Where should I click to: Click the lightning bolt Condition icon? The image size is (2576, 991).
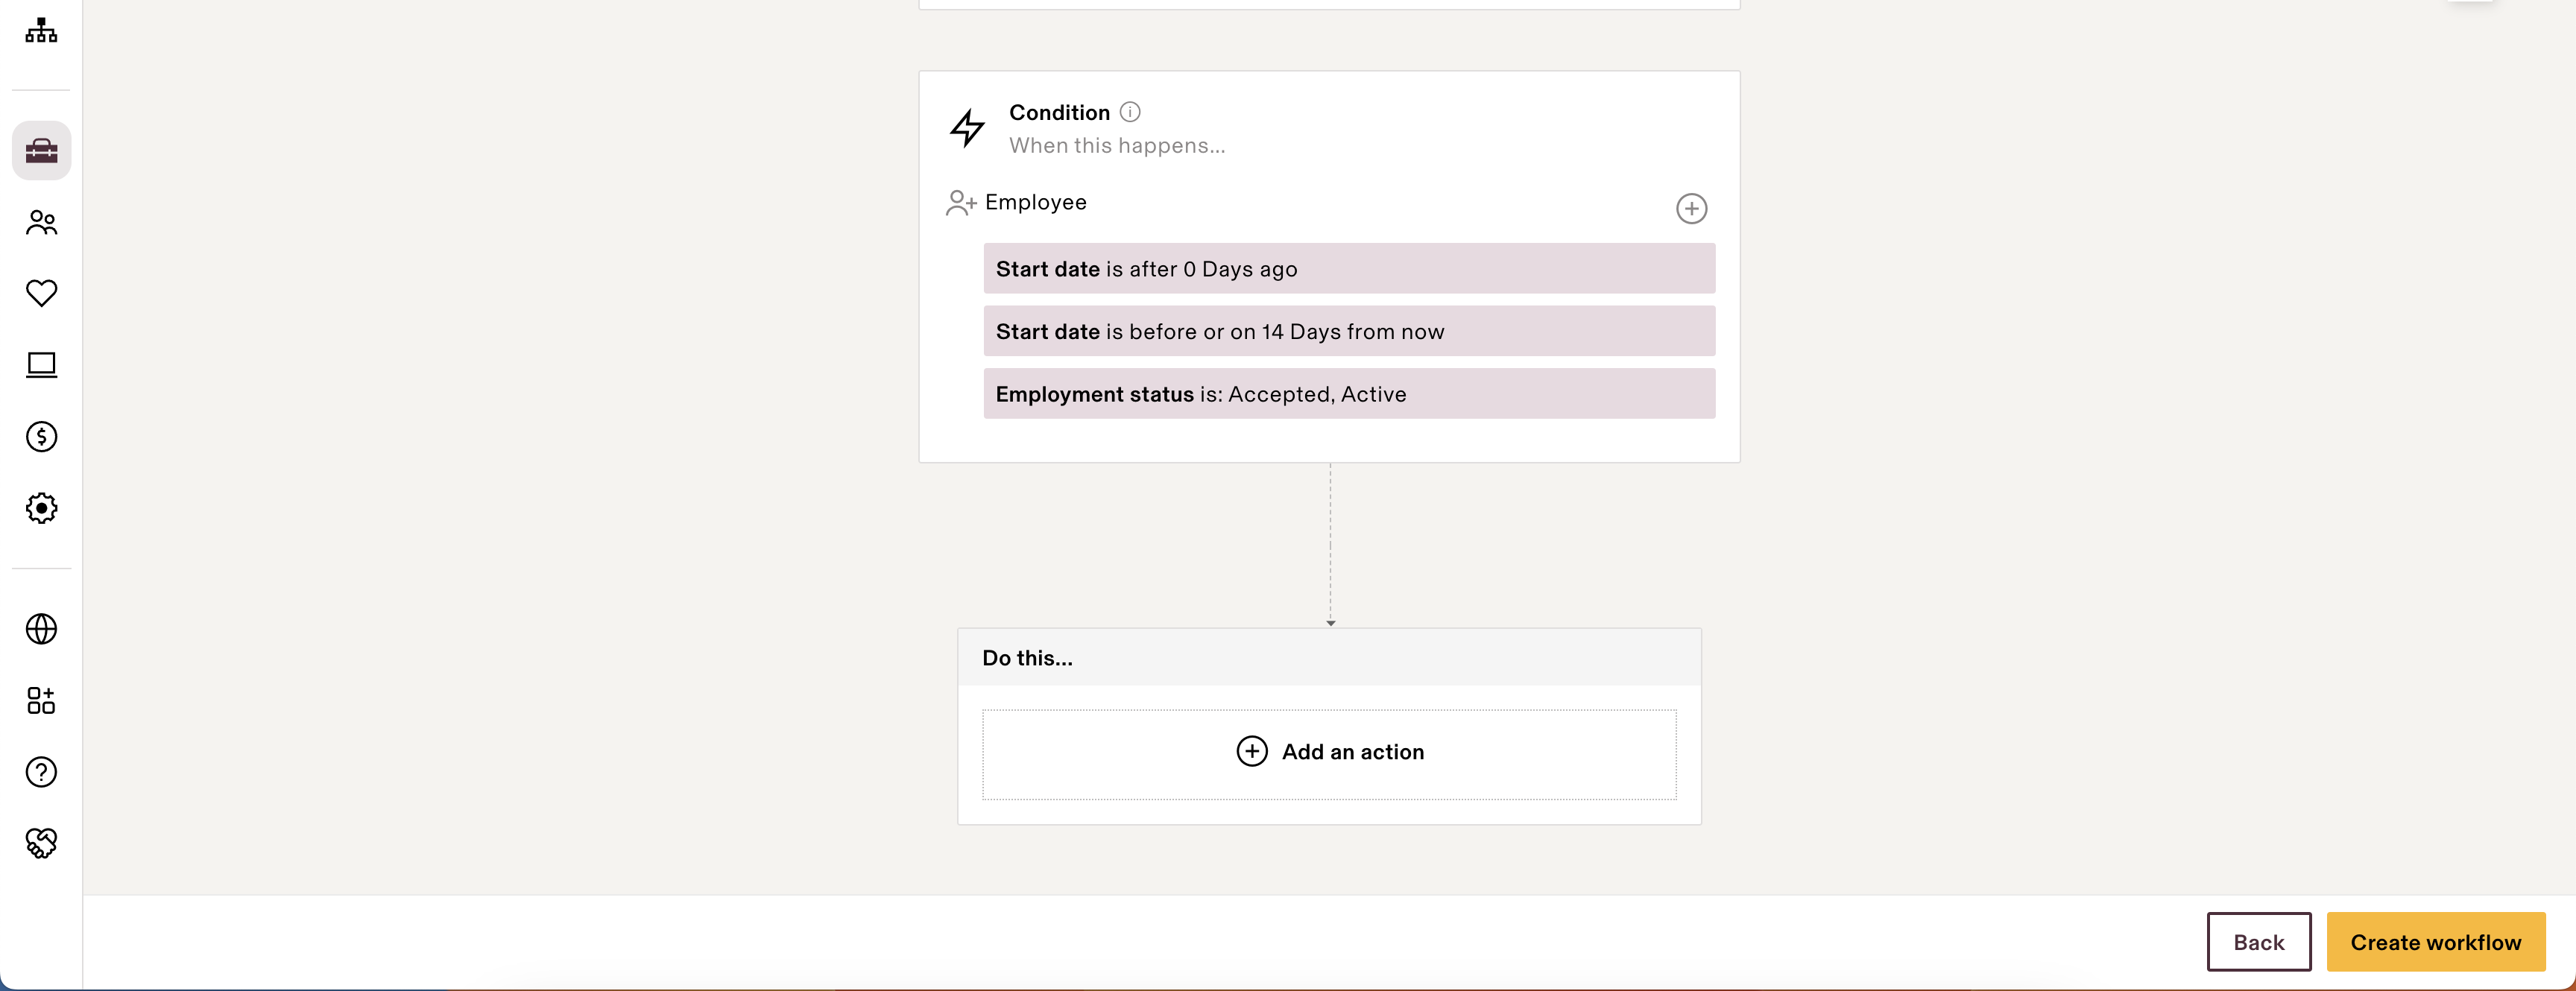pos(967,128)
